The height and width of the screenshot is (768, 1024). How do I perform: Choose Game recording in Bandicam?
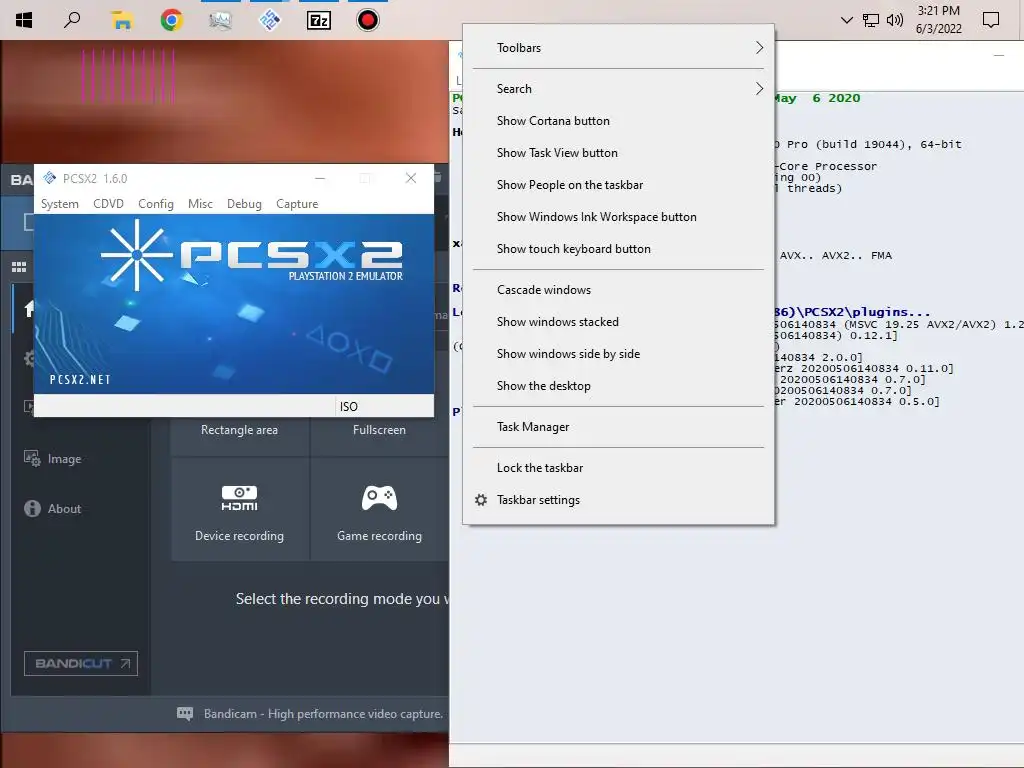[x=379, y=509]
